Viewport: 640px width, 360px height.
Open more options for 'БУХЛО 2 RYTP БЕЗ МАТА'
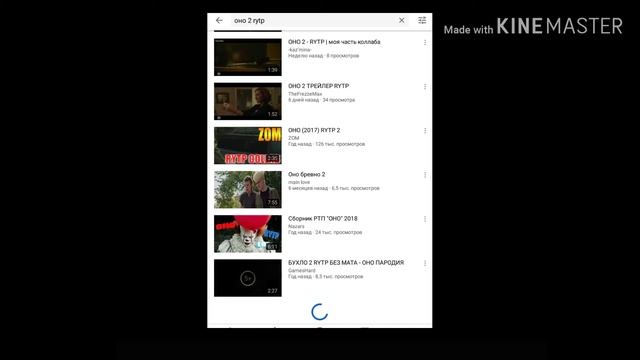[x=425, y=263]
